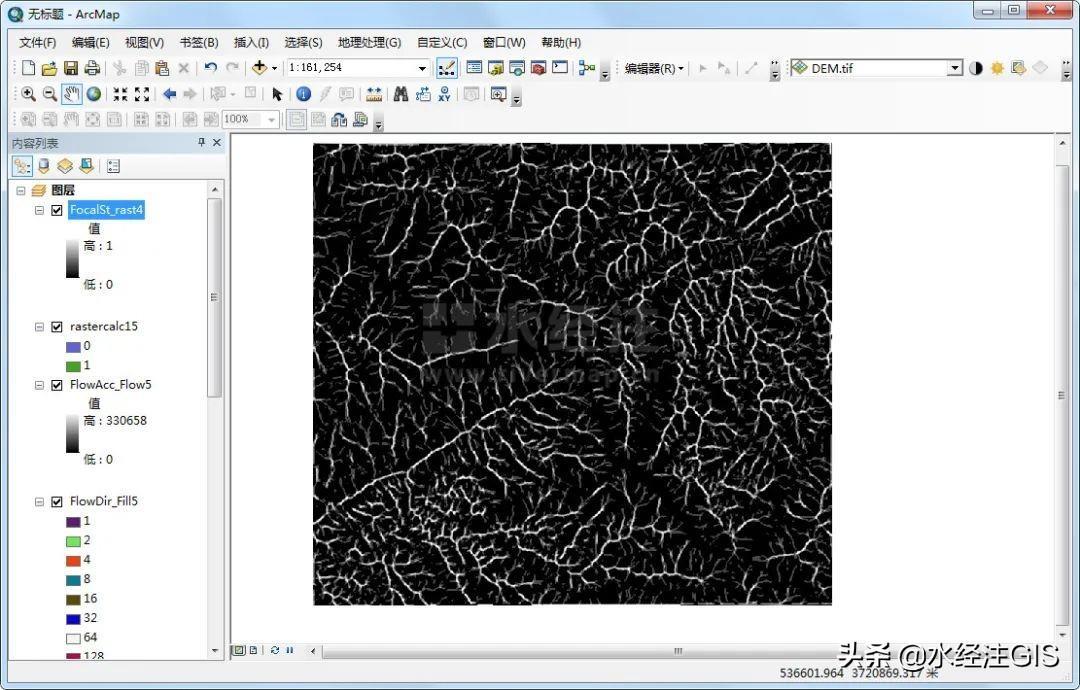Click the Add Data button

[x=259, y=68]
